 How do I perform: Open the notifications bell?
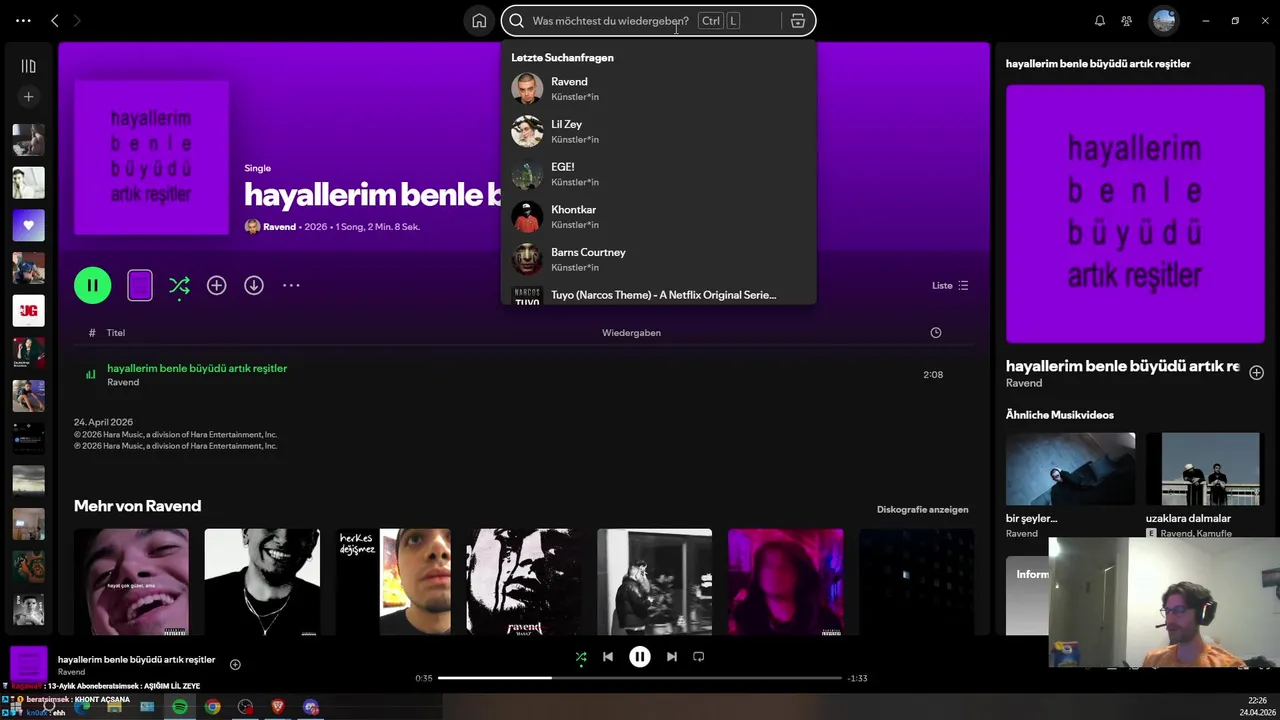[1100, 21]
